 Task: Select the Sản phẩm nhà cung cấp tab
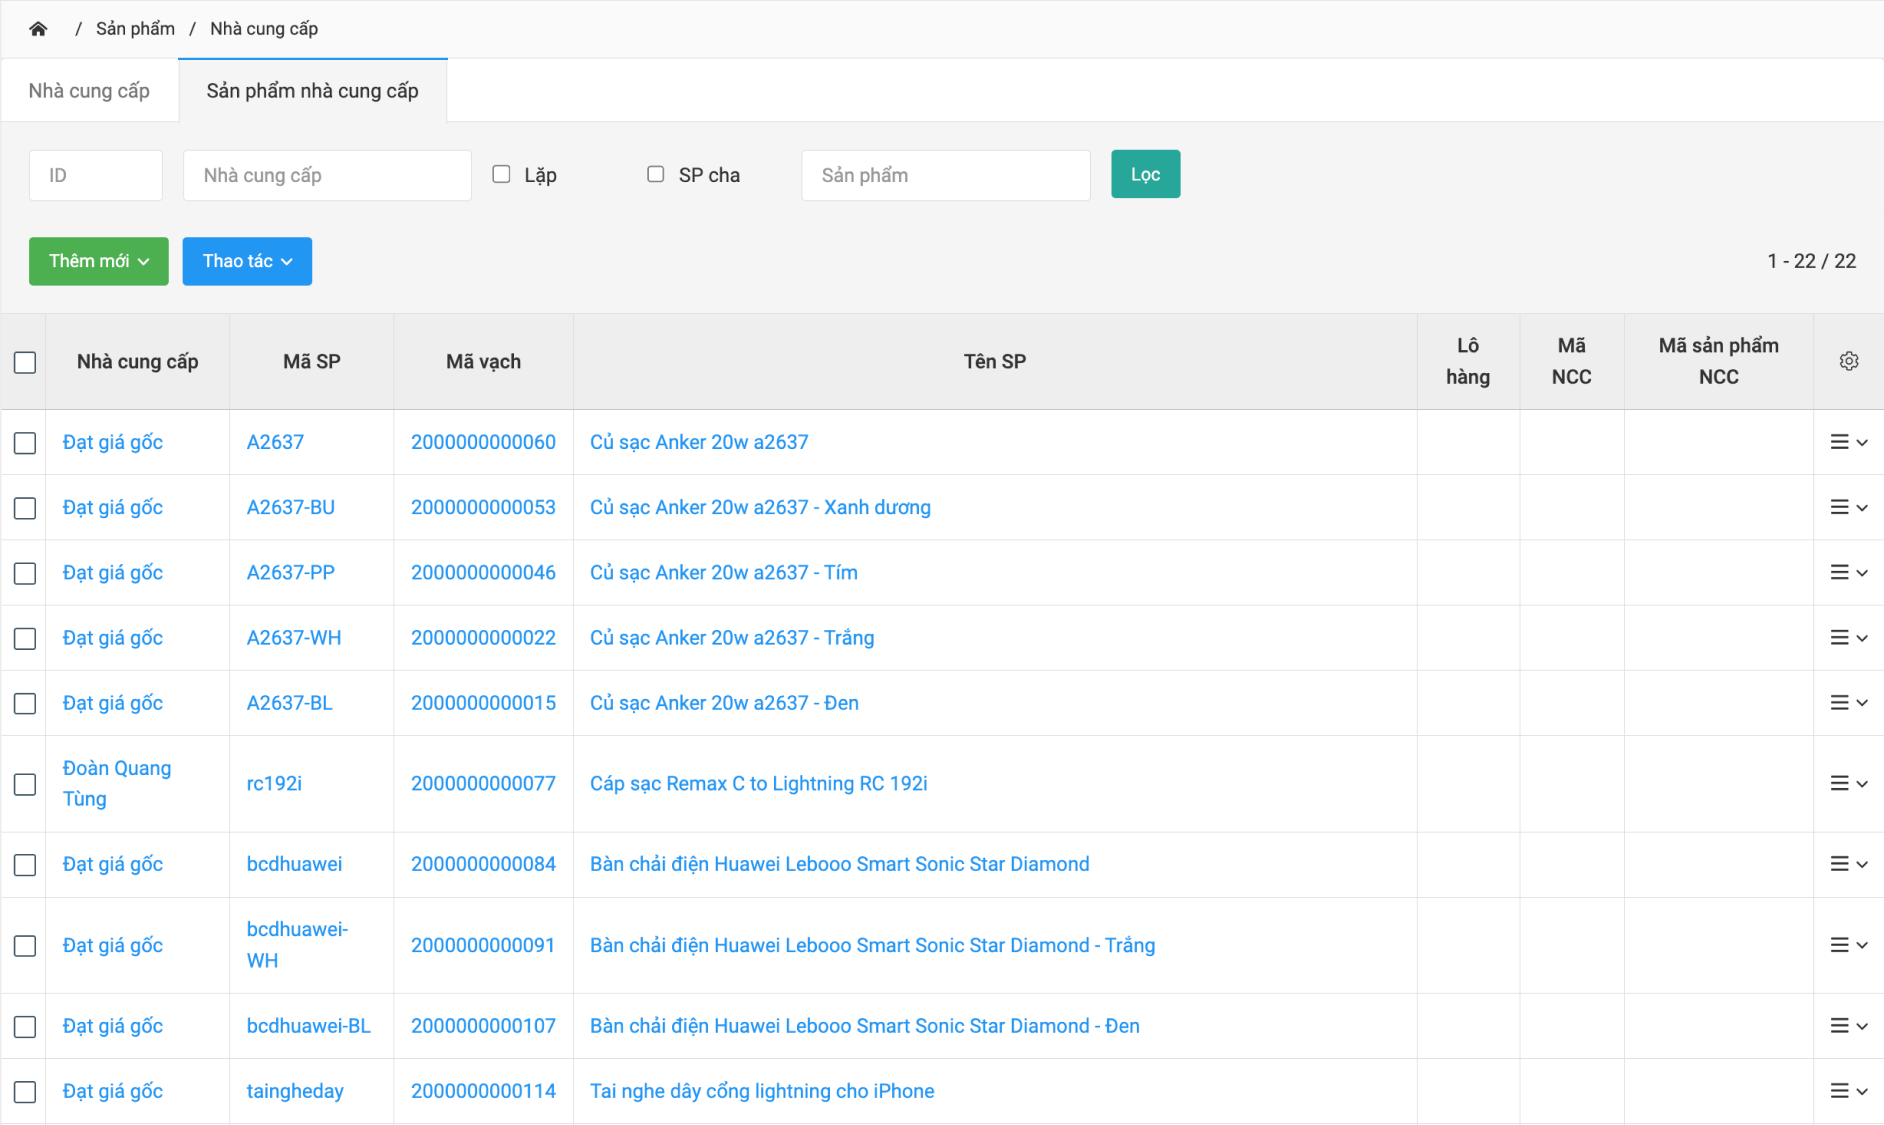[312, 91]
